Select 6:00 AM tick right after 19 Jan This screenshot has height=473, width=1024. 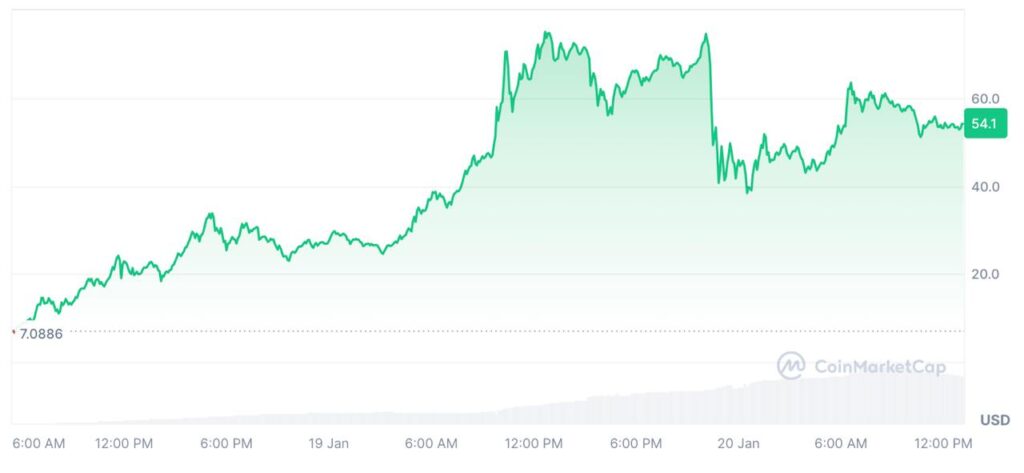[x=431, y=443]
